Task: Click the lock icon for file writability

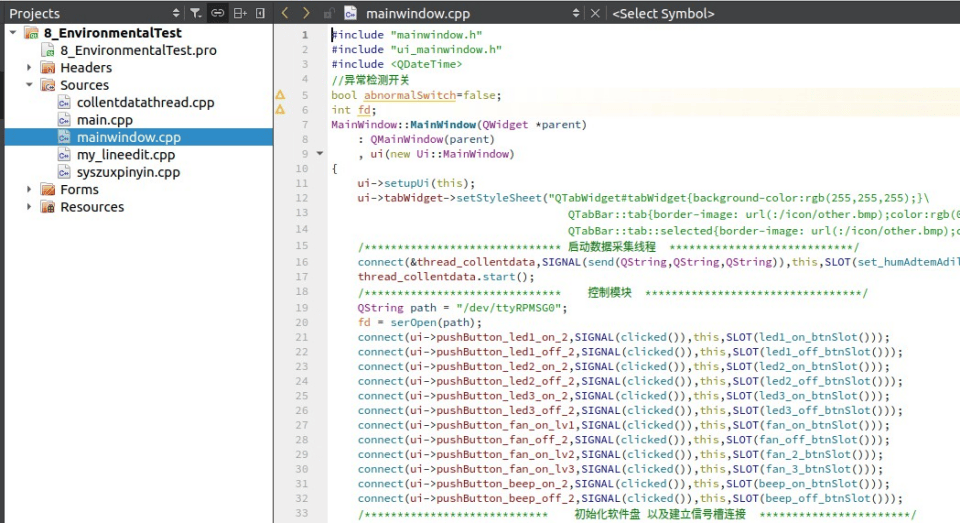Action: 330,14
